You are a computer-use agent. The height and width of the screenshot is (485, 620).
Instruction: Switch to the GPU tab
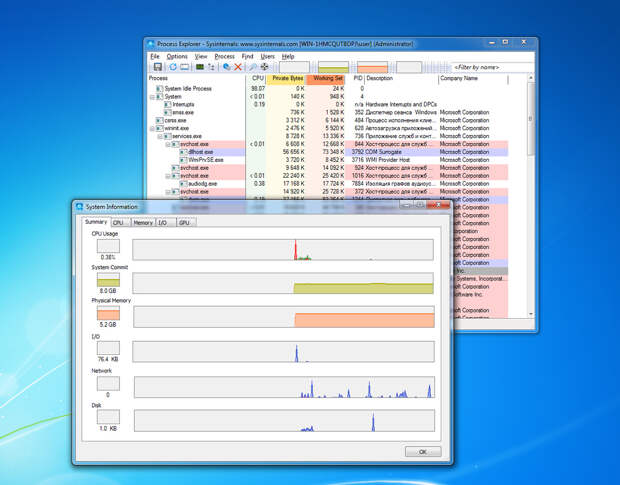point(184,223)
